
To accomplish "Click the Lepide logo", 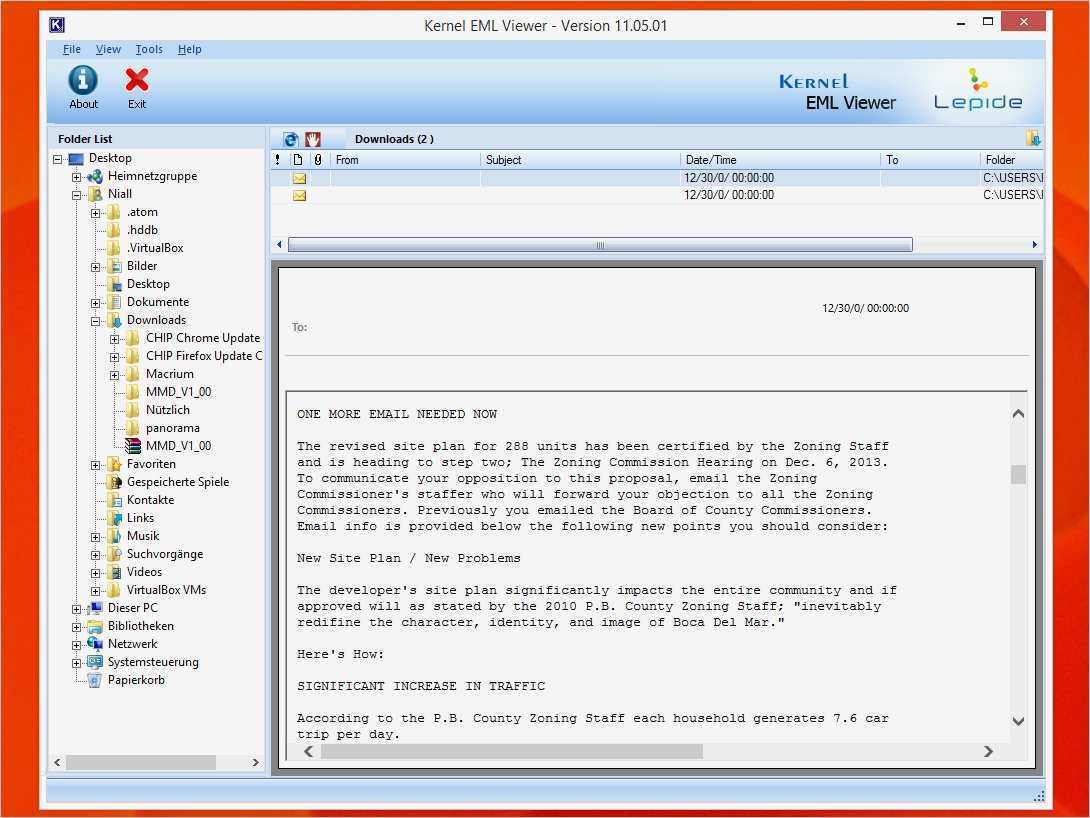I will point(978,90).
